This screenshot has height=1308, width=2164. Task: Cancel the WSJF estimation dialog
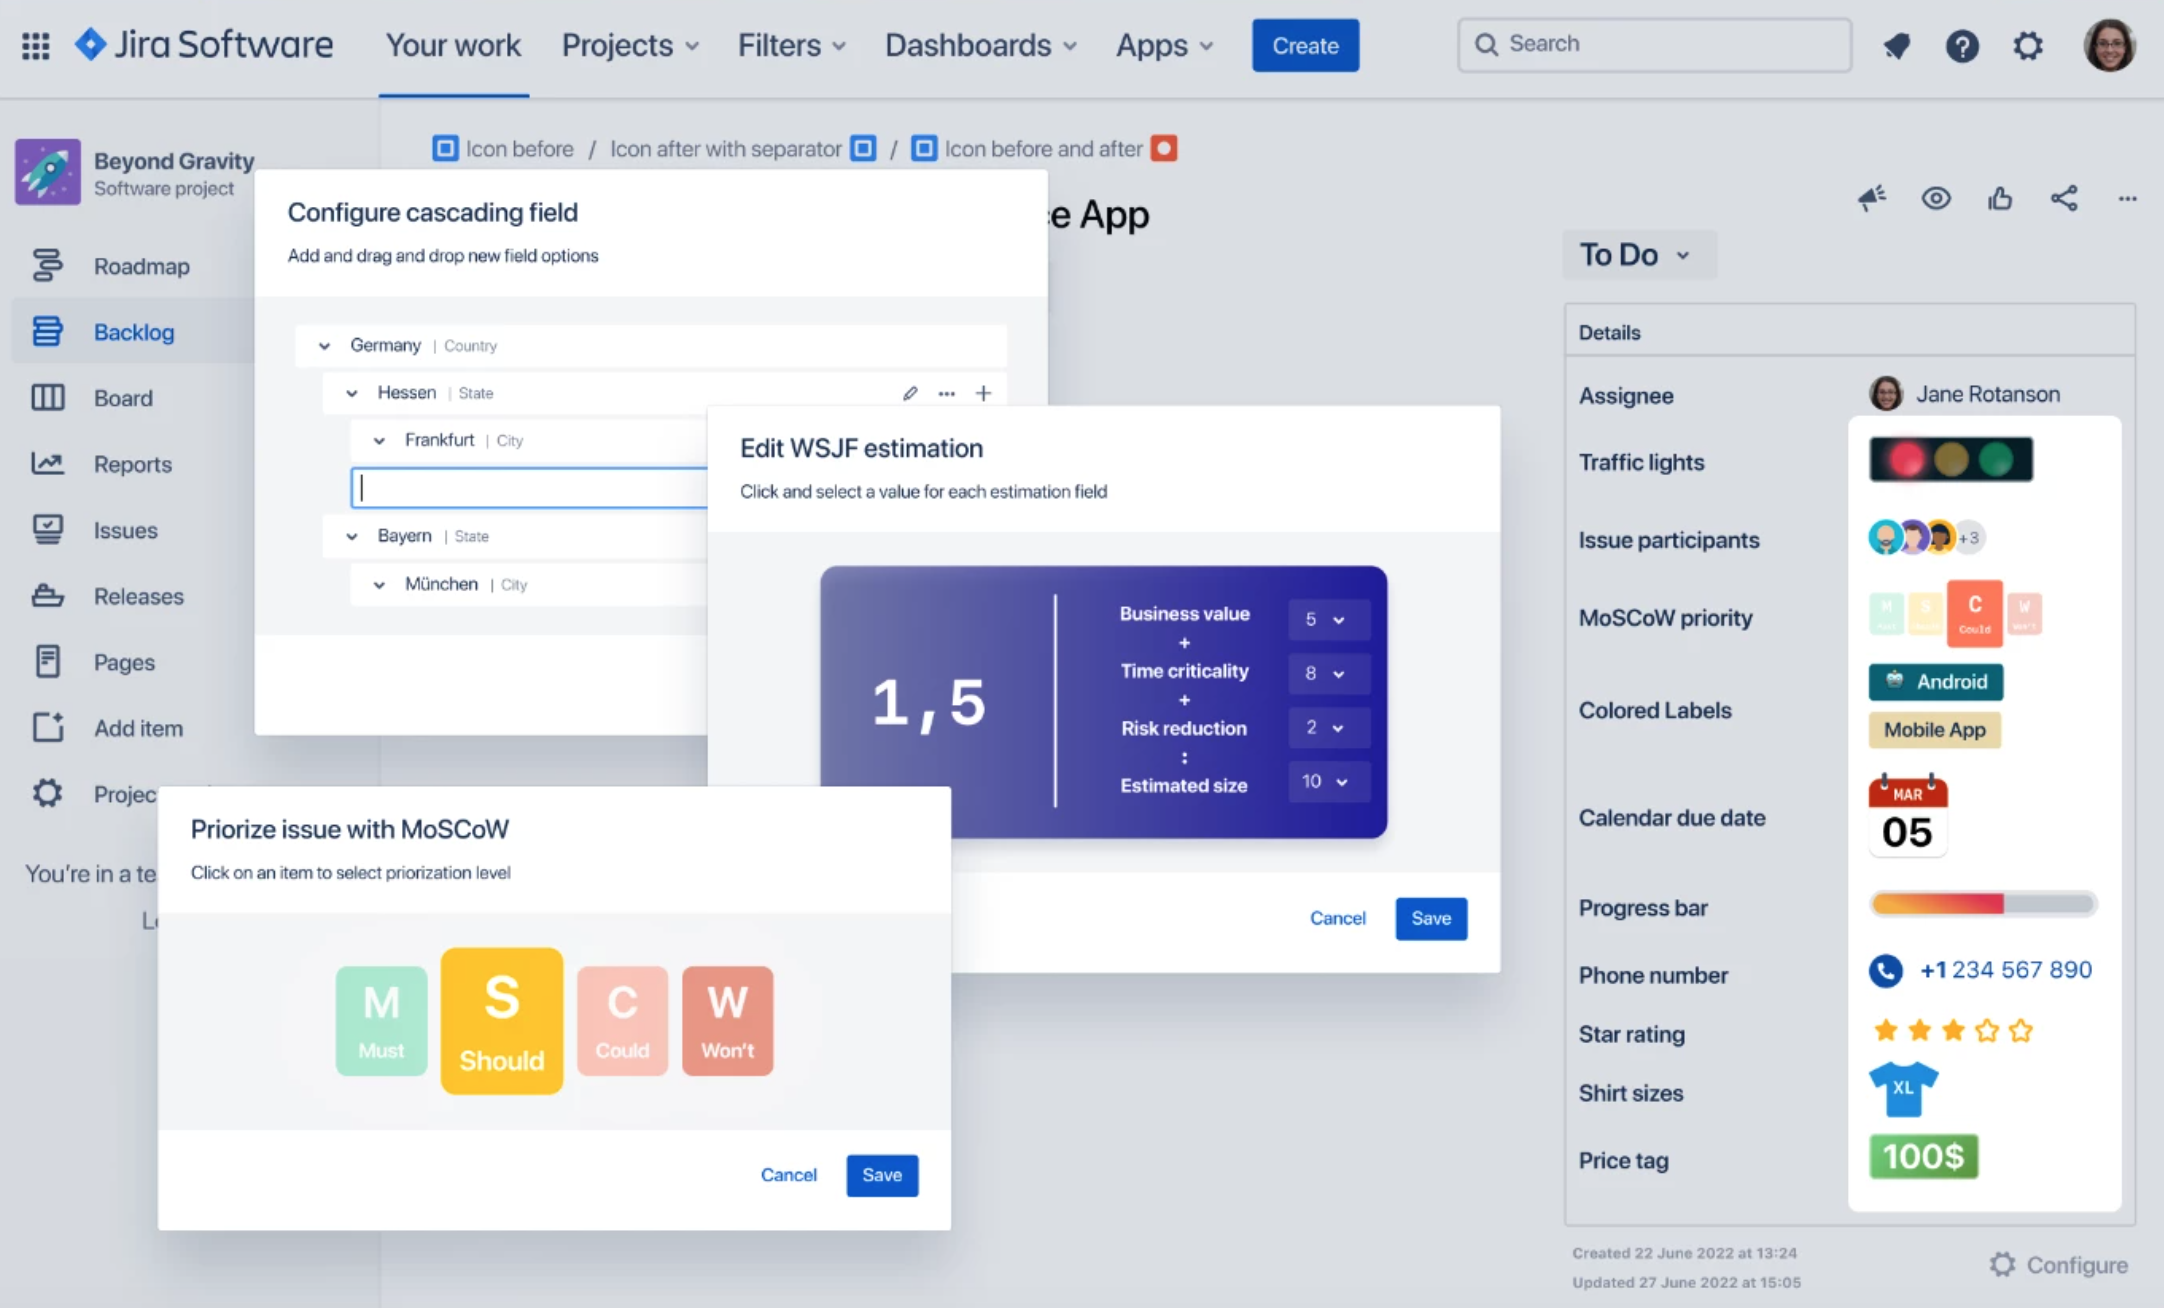(1337, 918)
